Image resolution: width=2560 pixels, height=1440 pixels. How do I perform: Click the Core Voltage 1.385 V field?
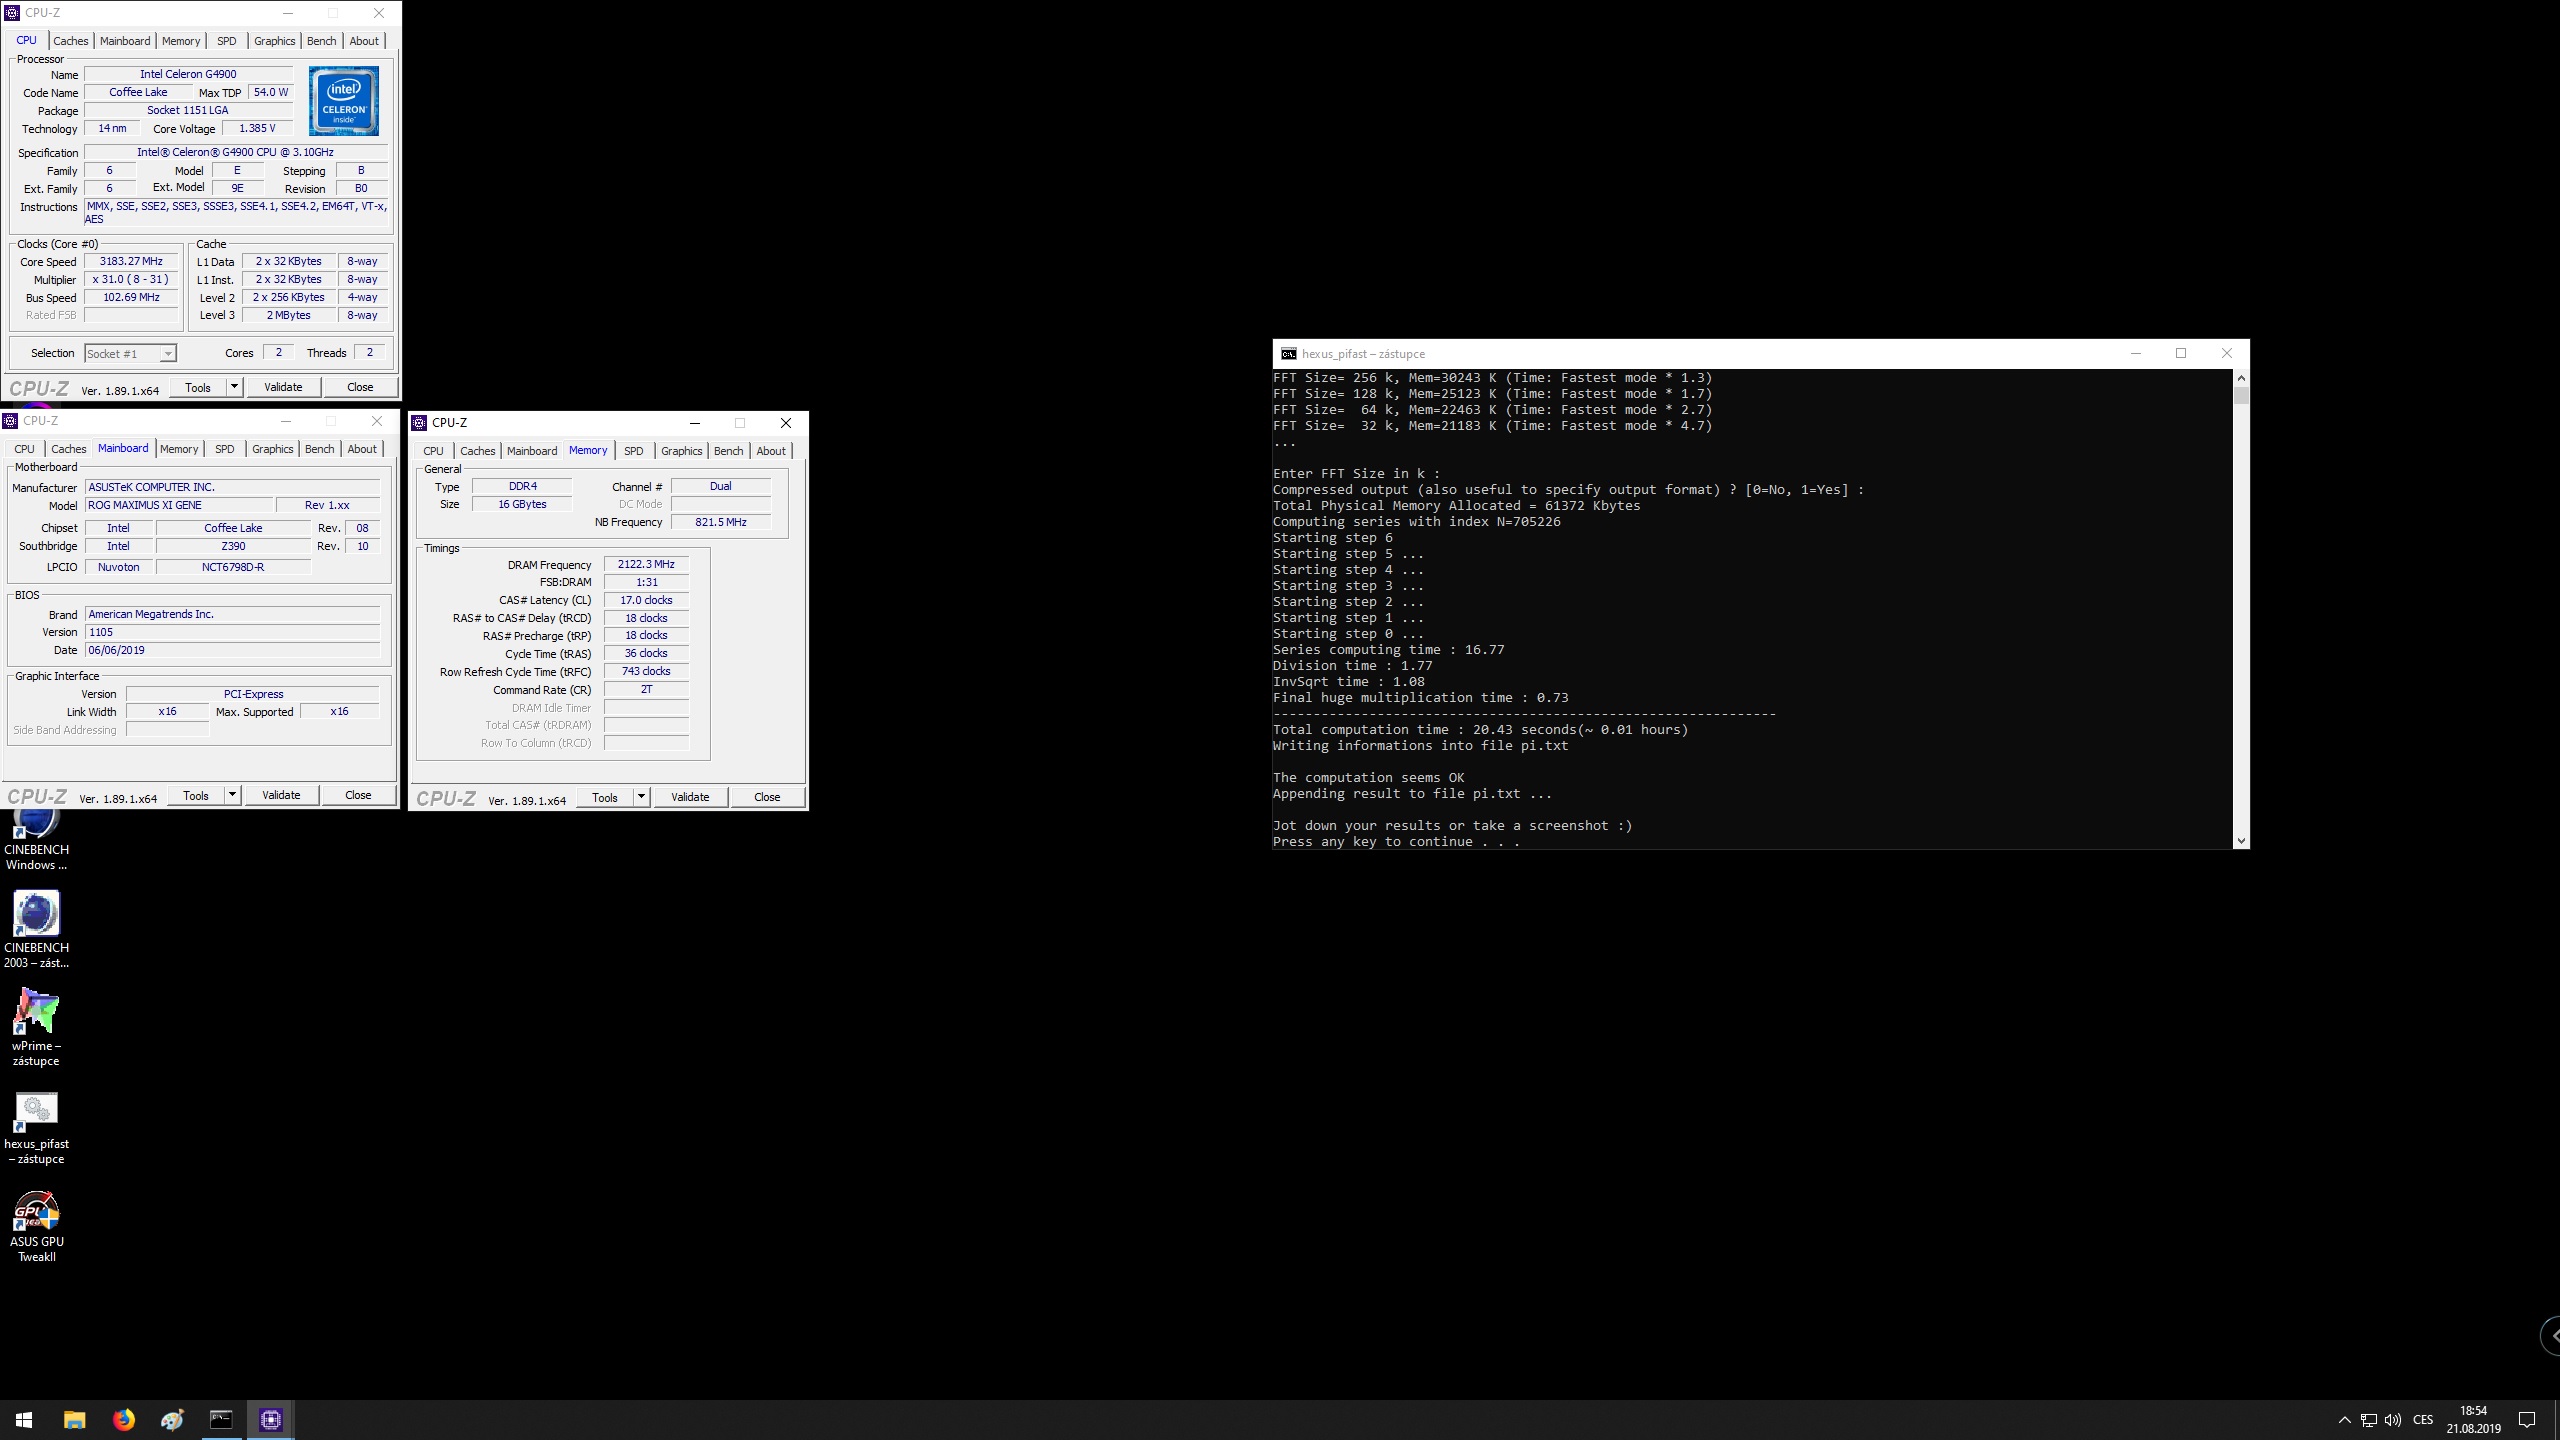[258, 128]
